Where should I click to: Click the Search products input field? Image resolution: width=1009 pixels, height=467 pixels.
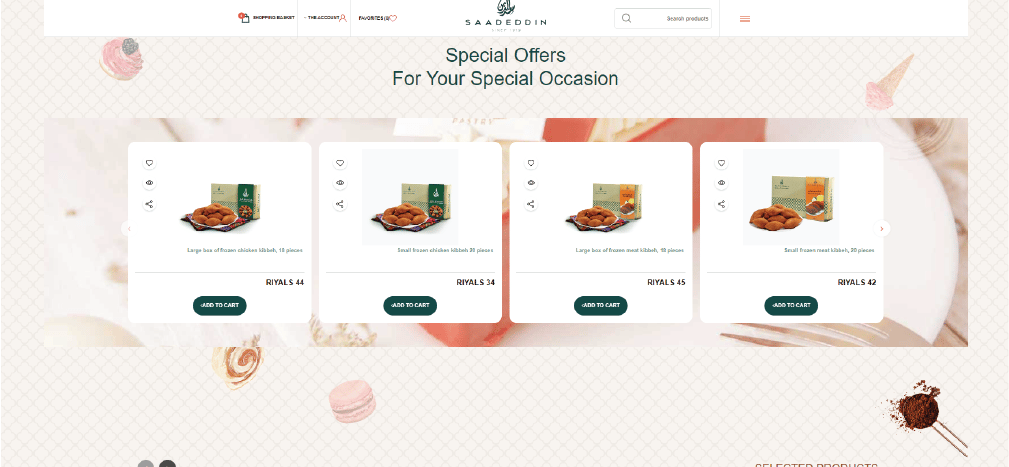(663, 19)
